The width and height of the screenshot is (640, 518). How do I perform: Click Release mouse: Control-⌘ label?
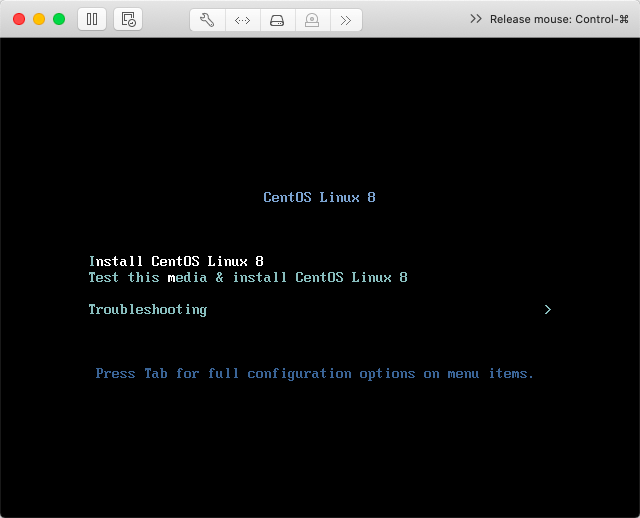tap(559, 19)
